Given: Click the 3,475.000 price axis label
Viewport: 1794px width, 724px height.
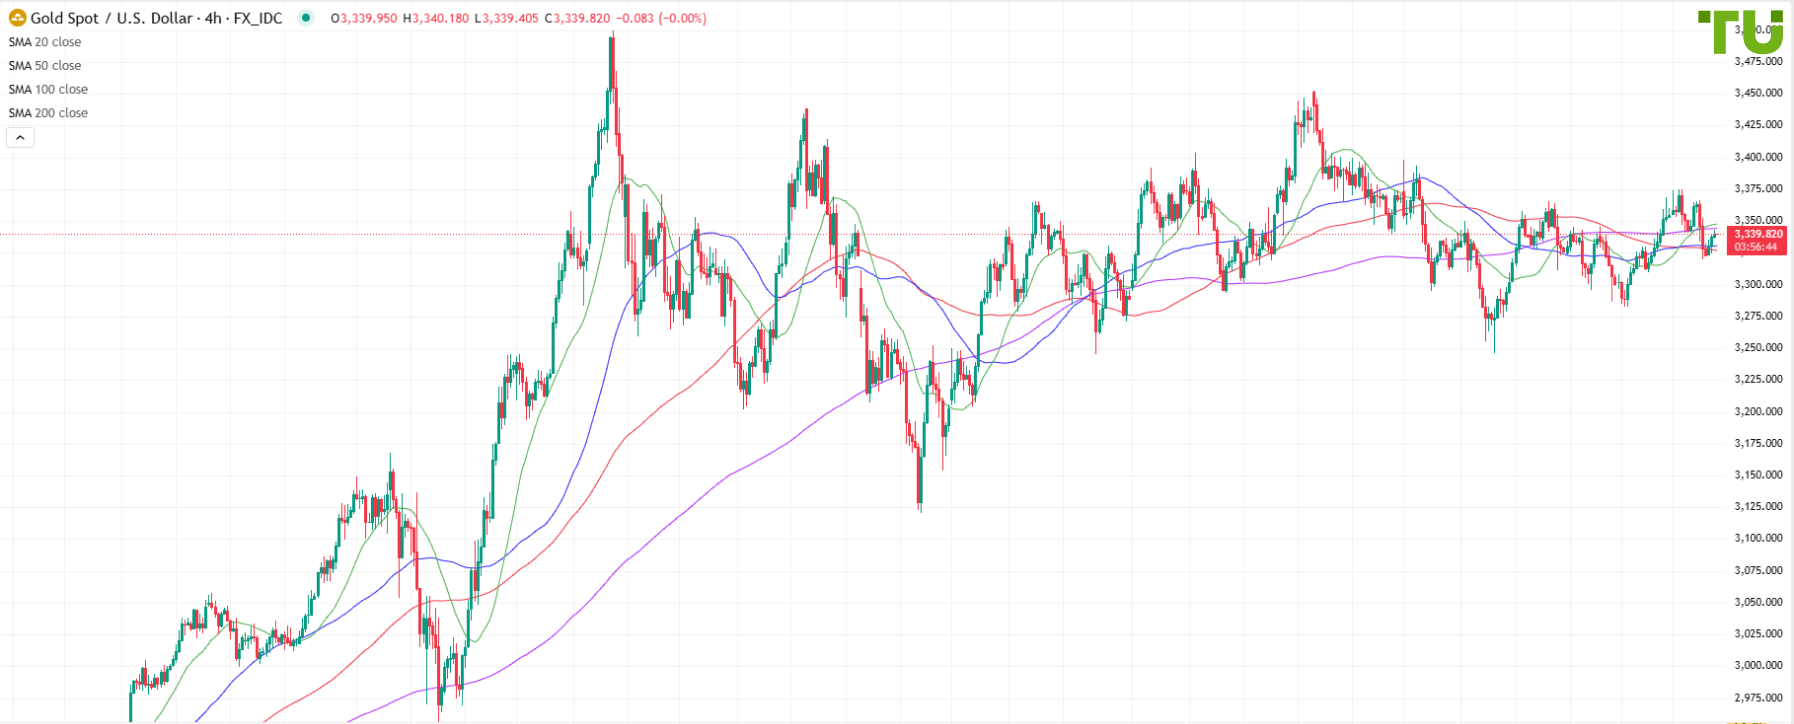Looking at the screenshot, I should pos(1758,61).
